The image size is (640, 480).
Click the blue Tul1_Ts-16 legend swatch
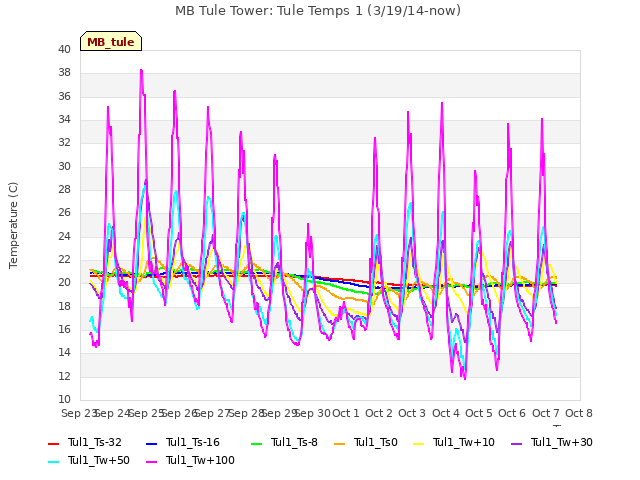151,443
